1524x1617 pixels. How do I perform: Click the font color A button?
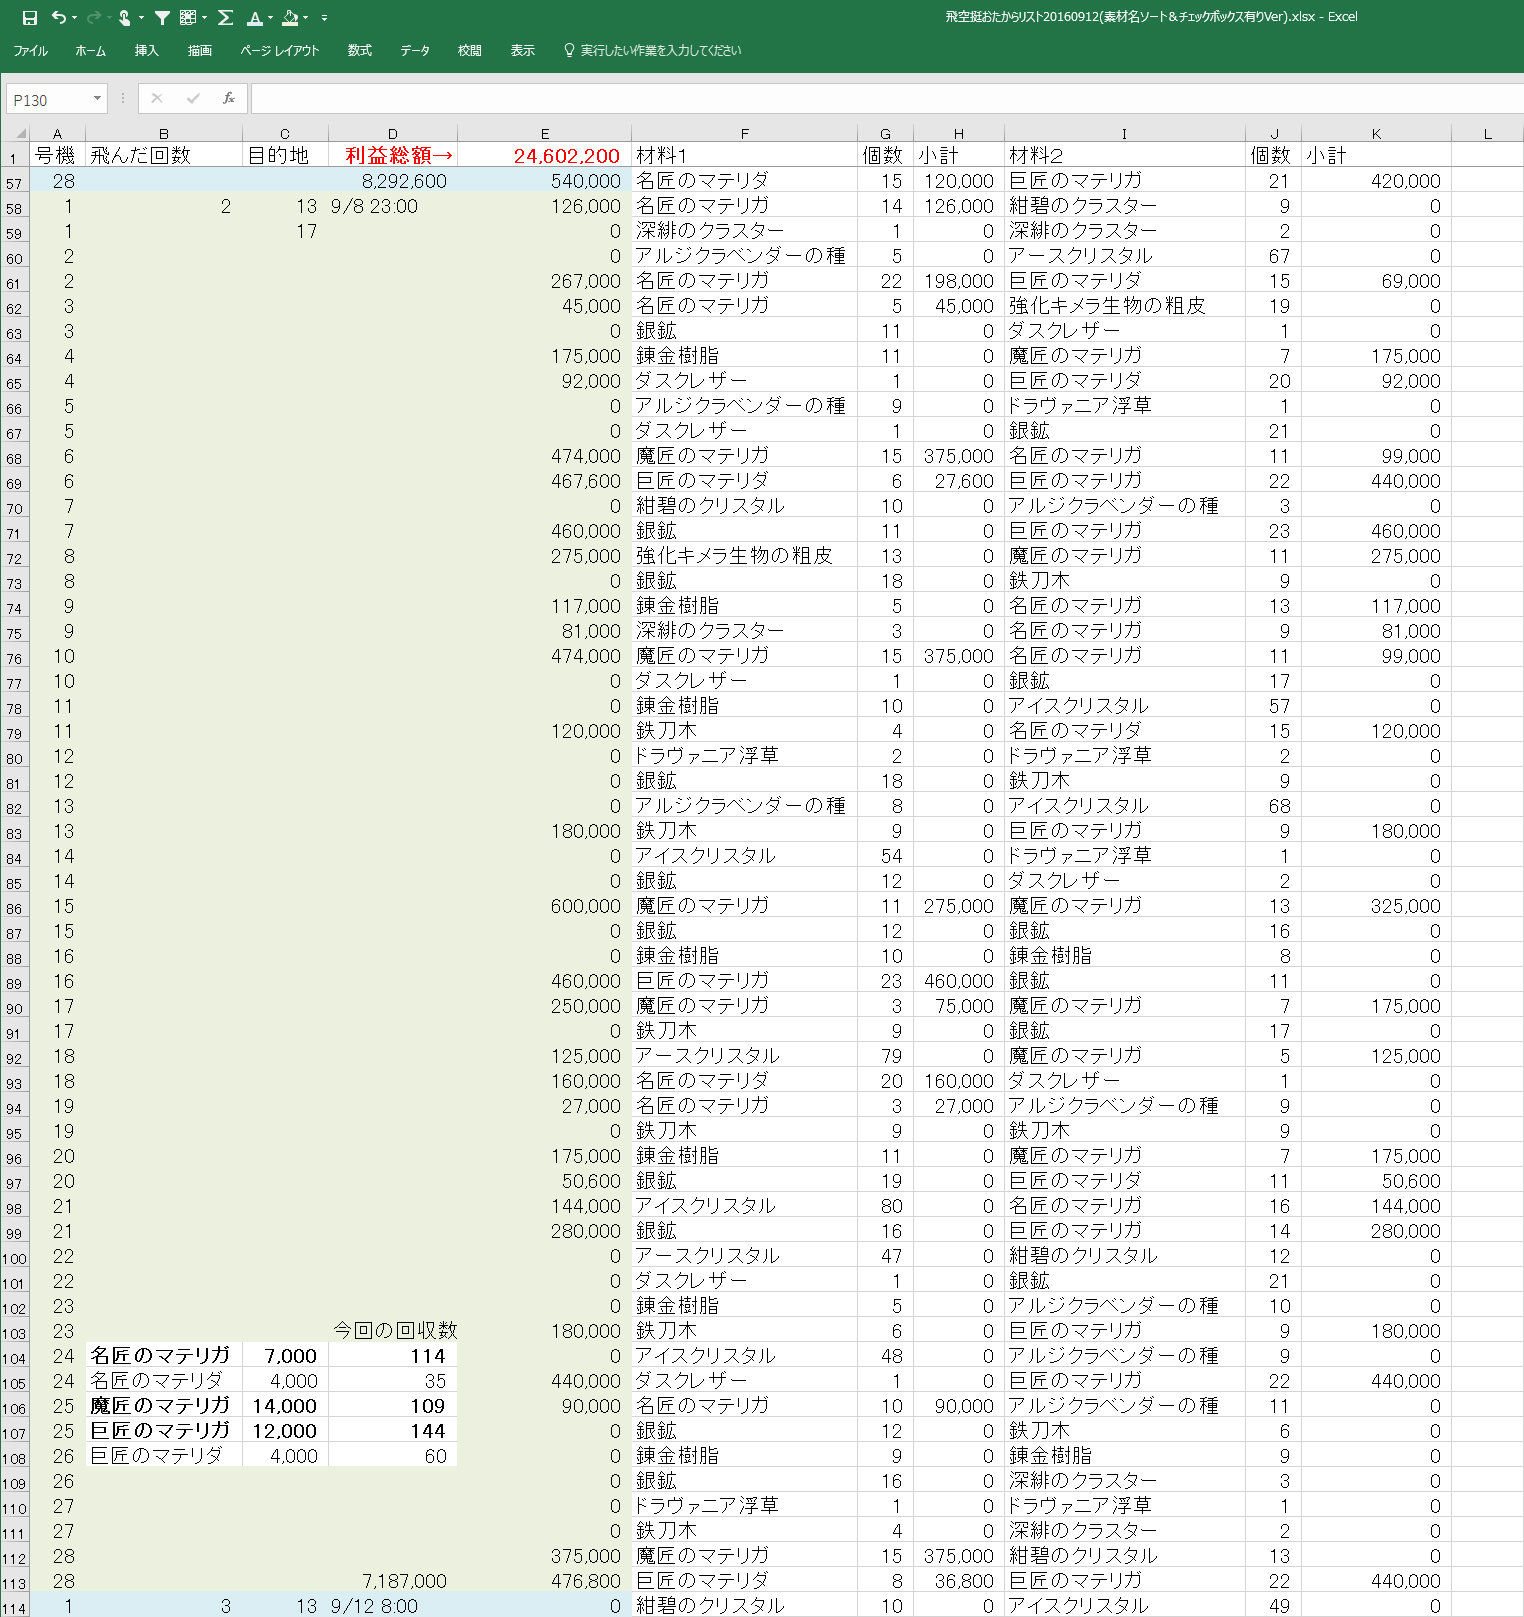coord(254,18)
